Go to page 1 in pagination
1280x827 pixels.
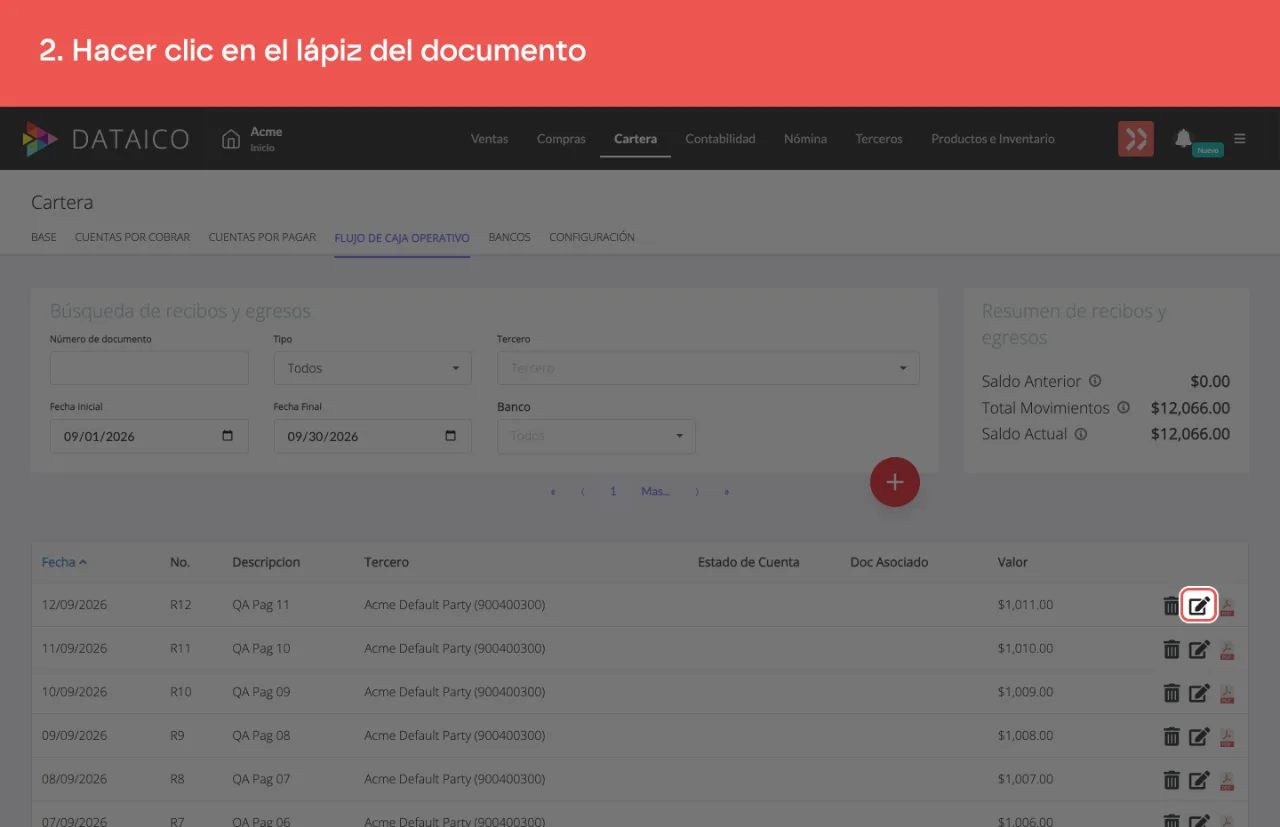(x=613, y=491)
